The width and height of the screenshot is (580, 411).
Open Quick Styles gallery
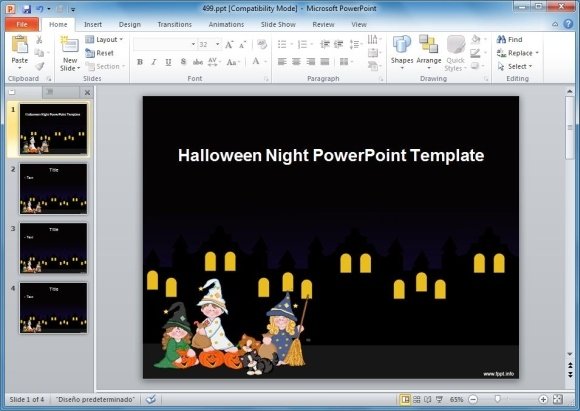[x=455, y=53]
